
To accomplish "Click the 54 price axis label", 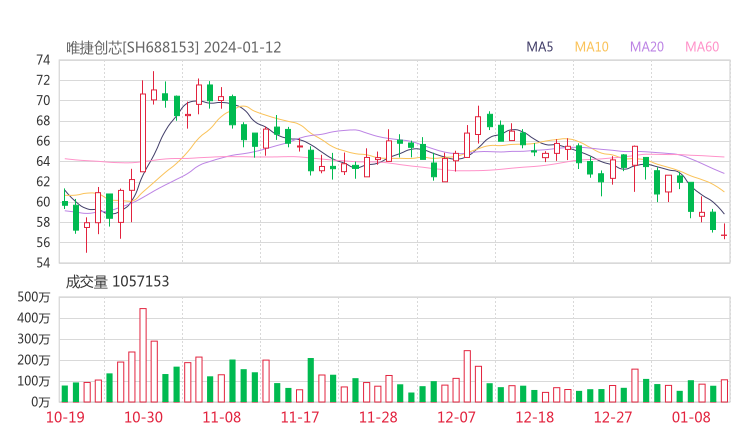I will [x=43, y=262].
